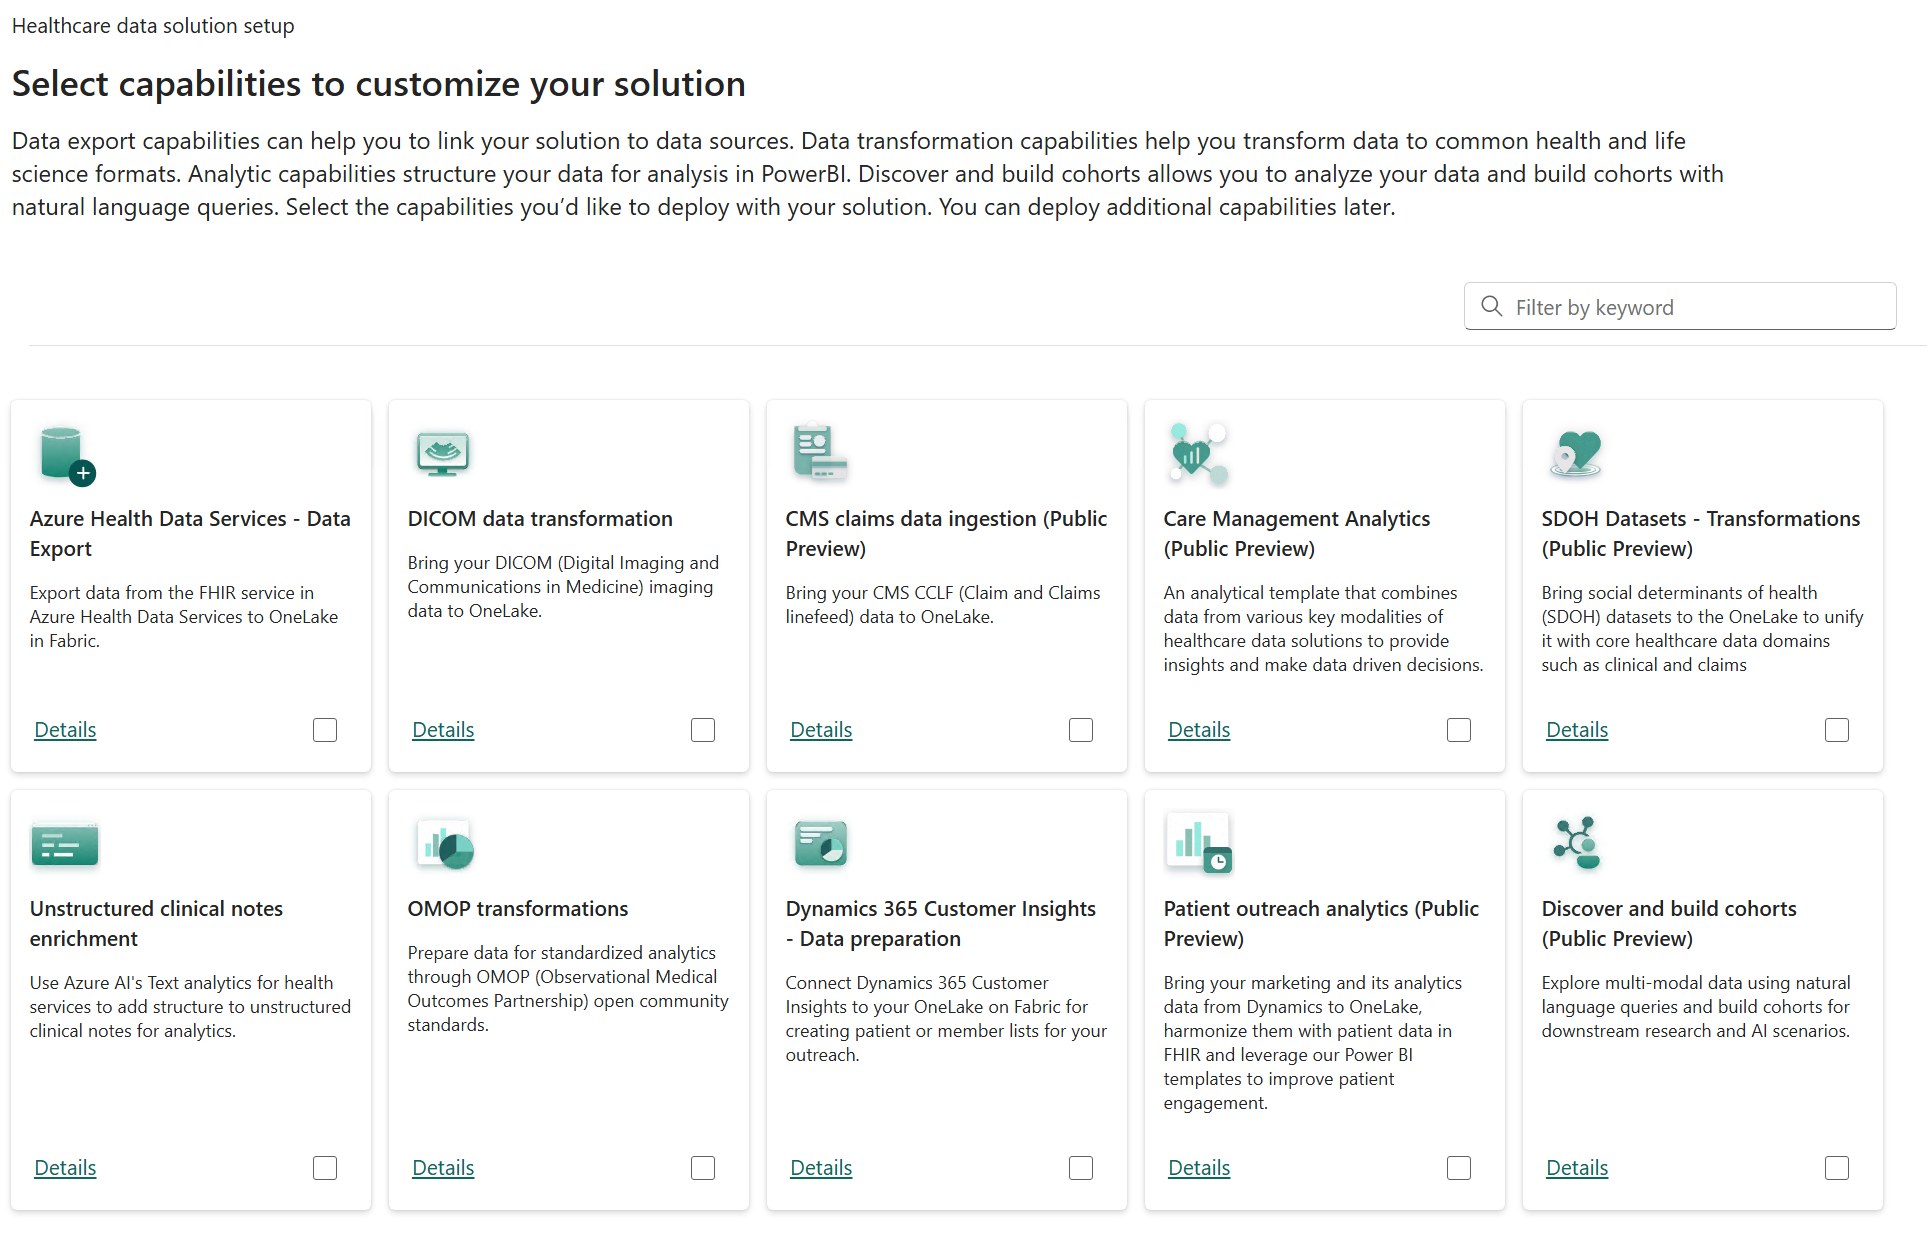Click 'SDOH Datasets - Transformations' card title
The image size is (1927, 1235).
click(1701, 534)
